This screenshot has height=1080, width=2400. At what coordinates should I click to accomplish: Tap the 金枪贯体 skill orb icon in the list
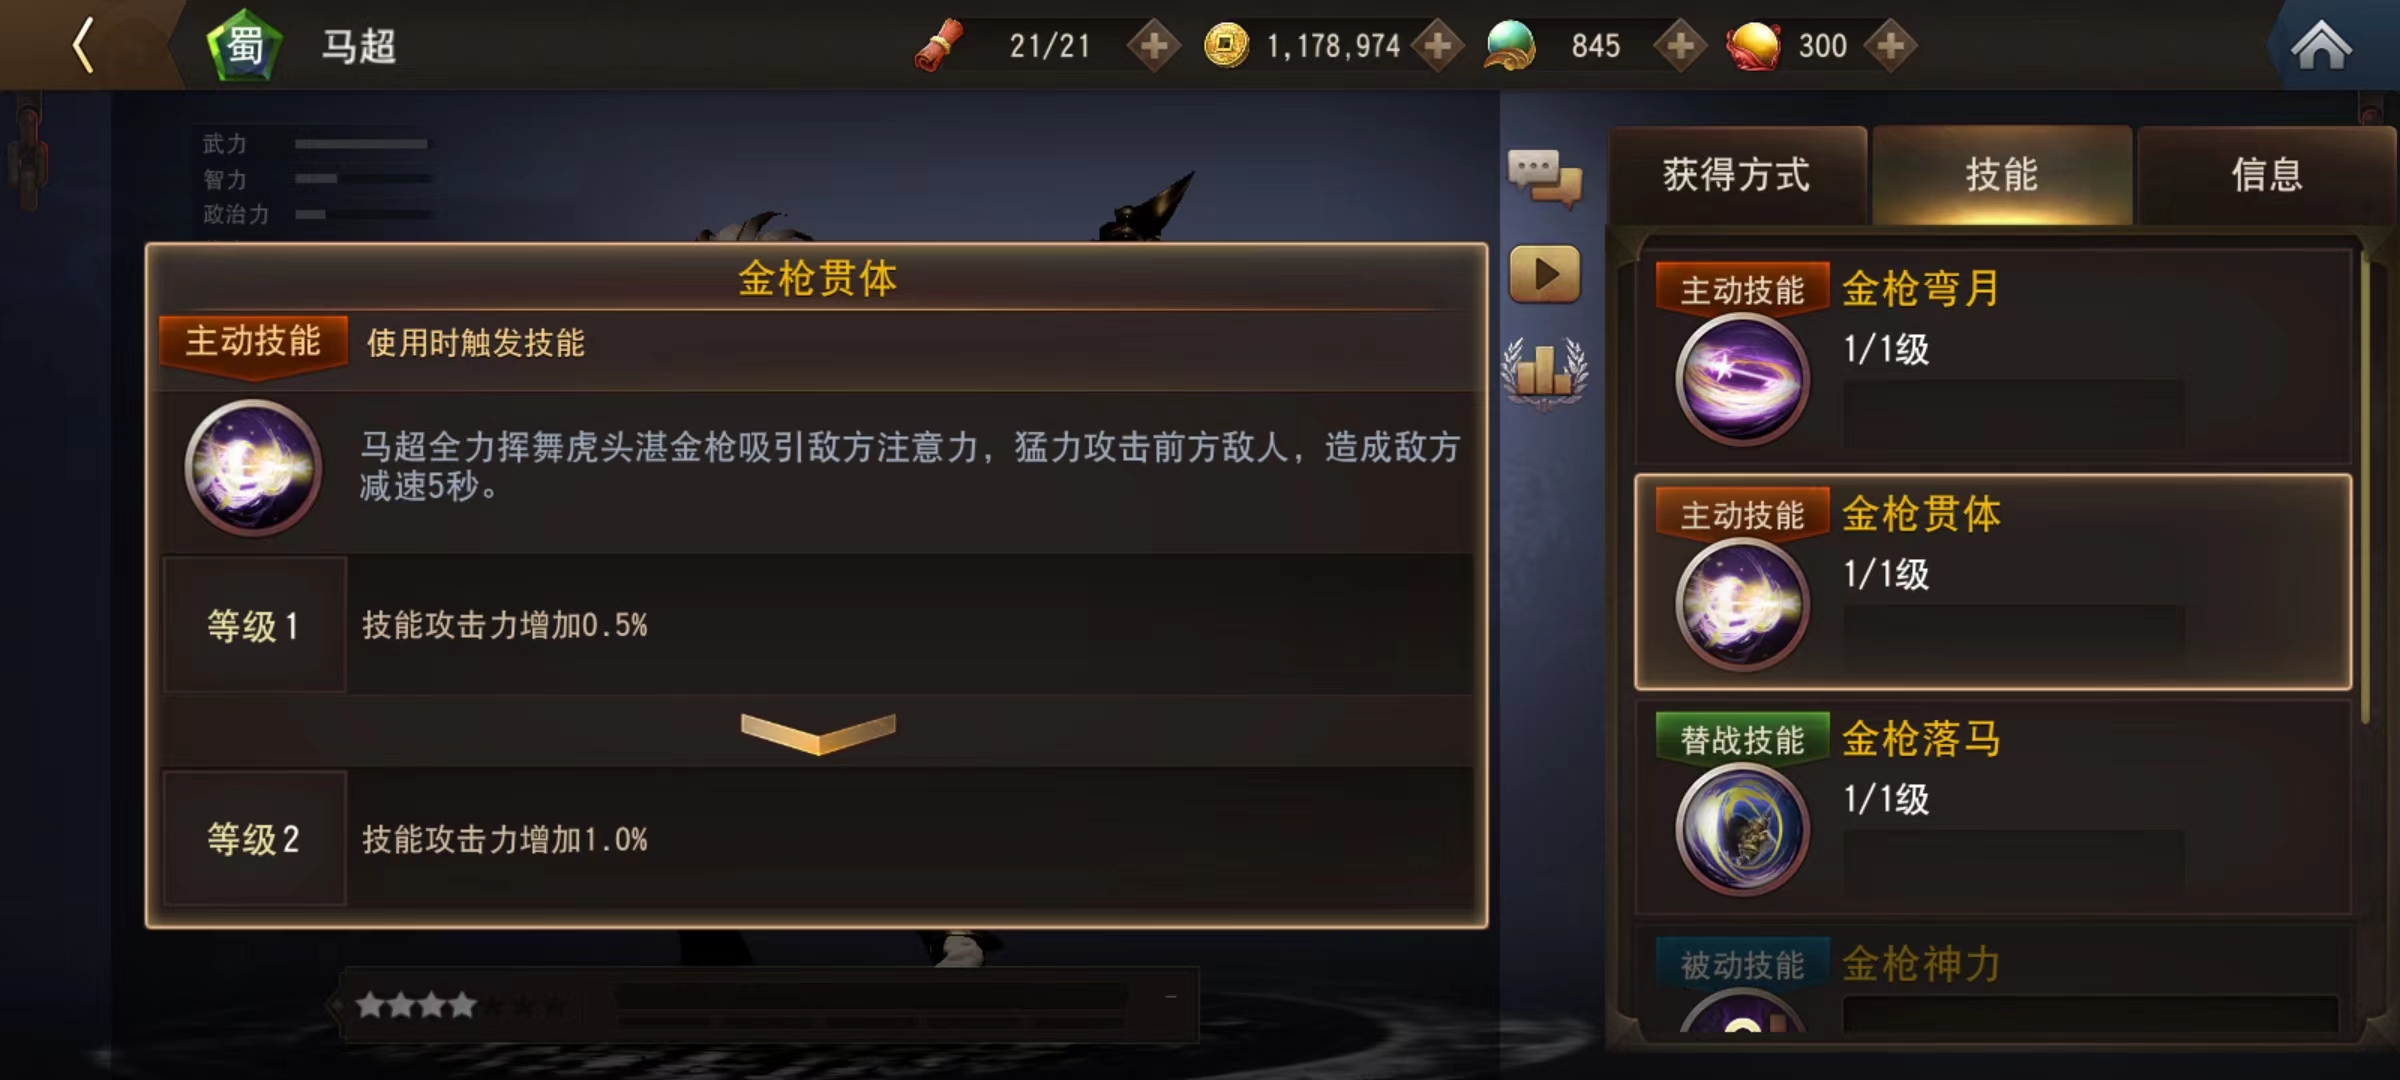[1742, 604]
